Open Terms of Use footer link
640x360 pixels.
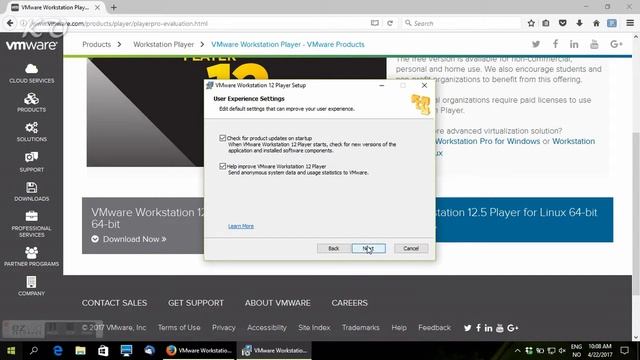click(x=179, y=328)
